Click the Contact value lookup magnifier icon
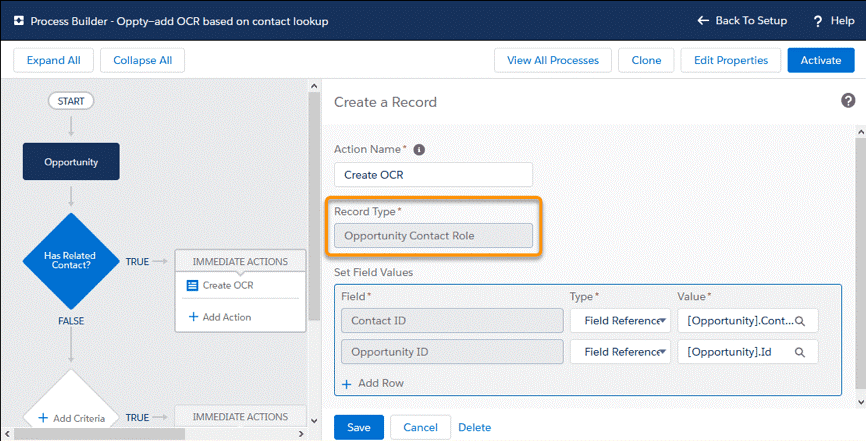Image resolution: width=866 pixels, height=441 pixels. coord(800,321)
